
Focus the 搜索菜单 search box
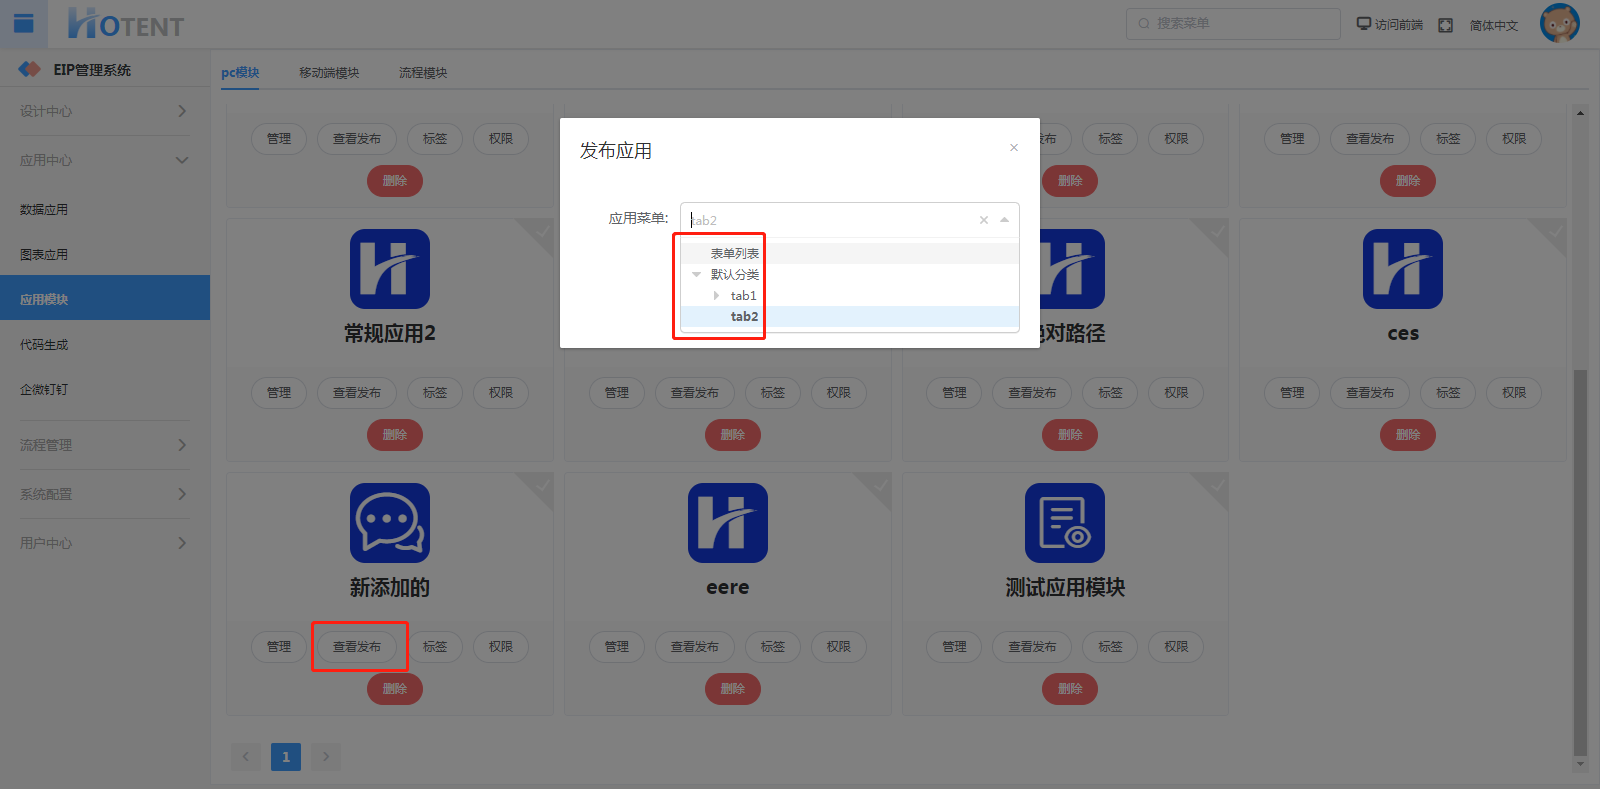coord(1233,24)
